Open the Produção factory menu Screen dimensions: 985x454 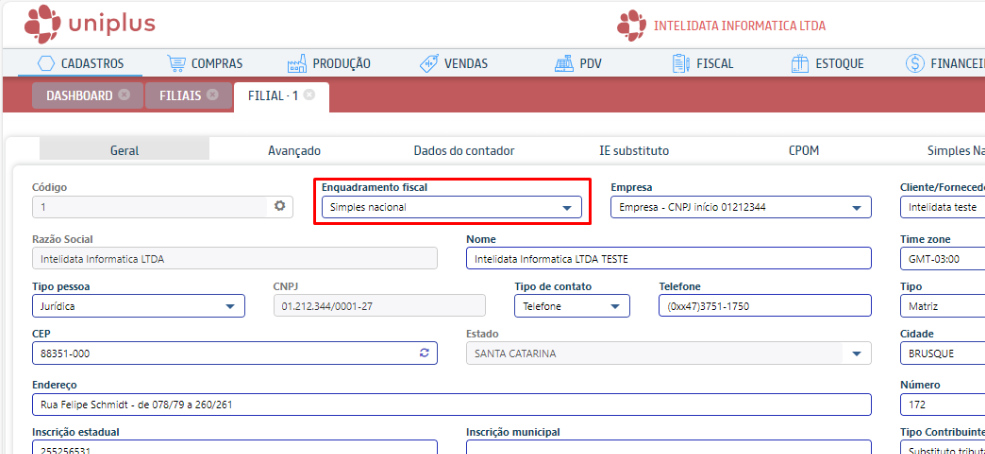coord(329,63)
